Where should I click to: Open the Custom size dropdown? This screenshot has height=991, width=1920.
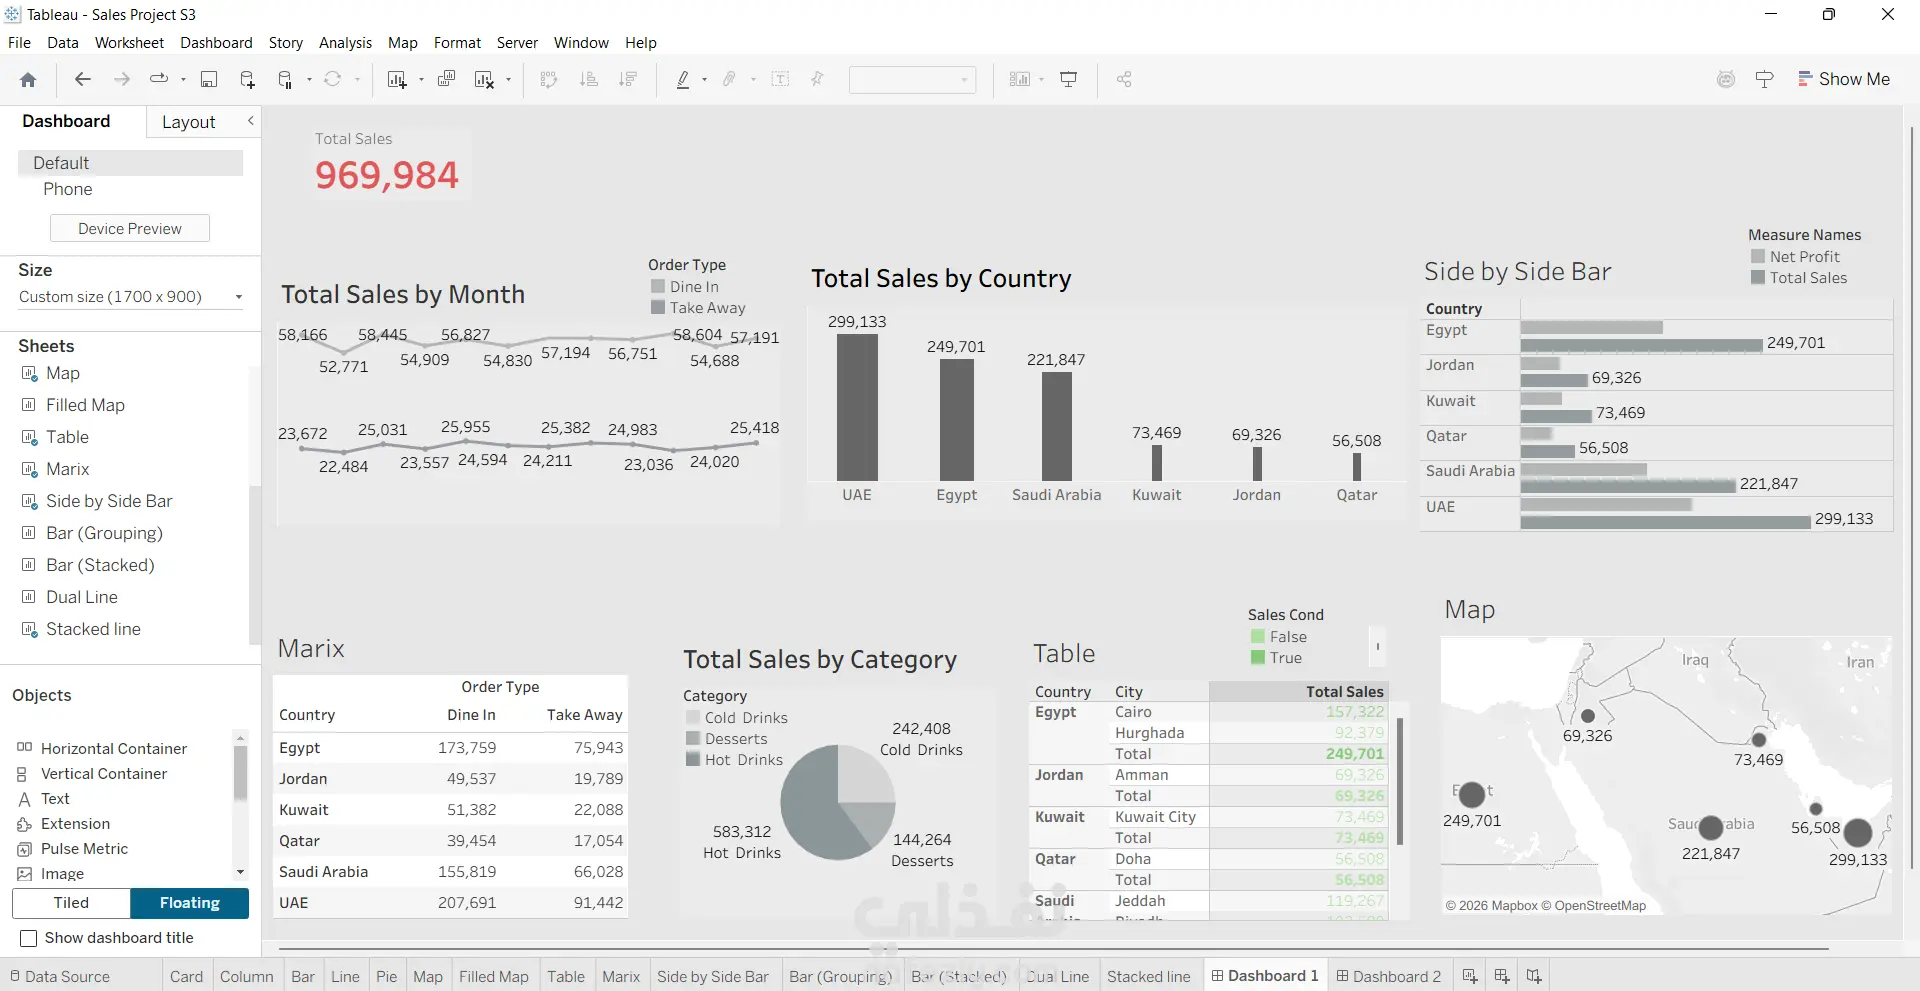(x=131, y=297)
